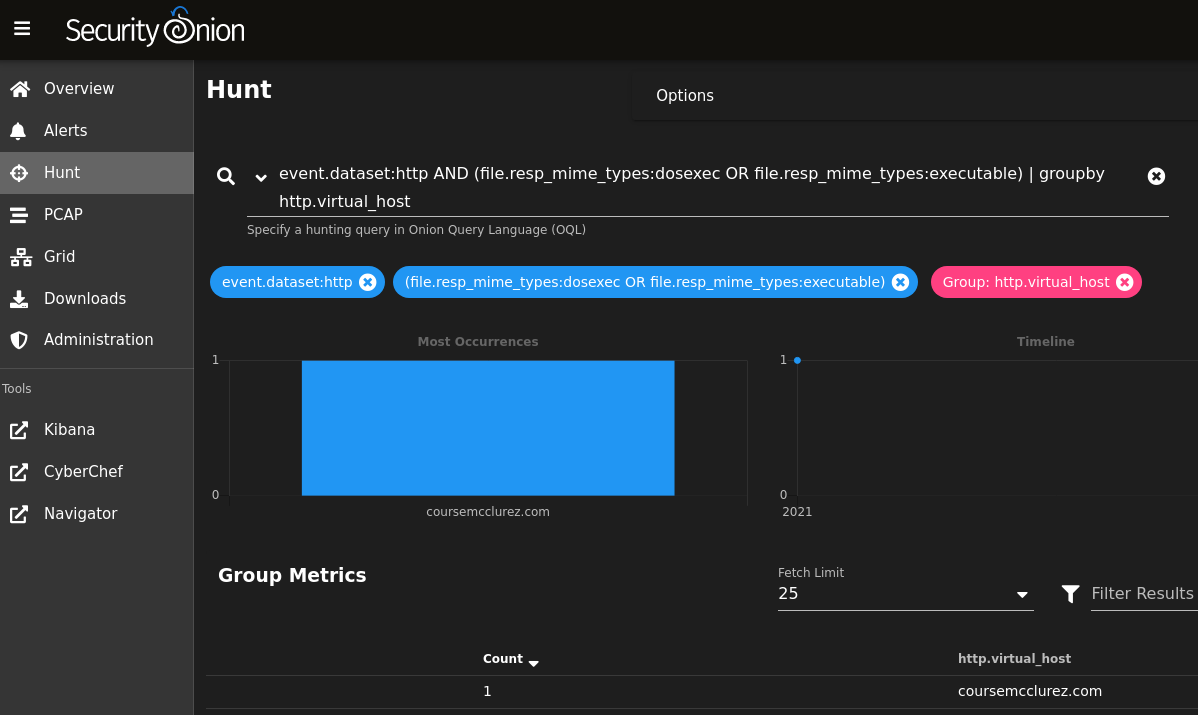Open the PCAP menu item

tap(96, 215)
